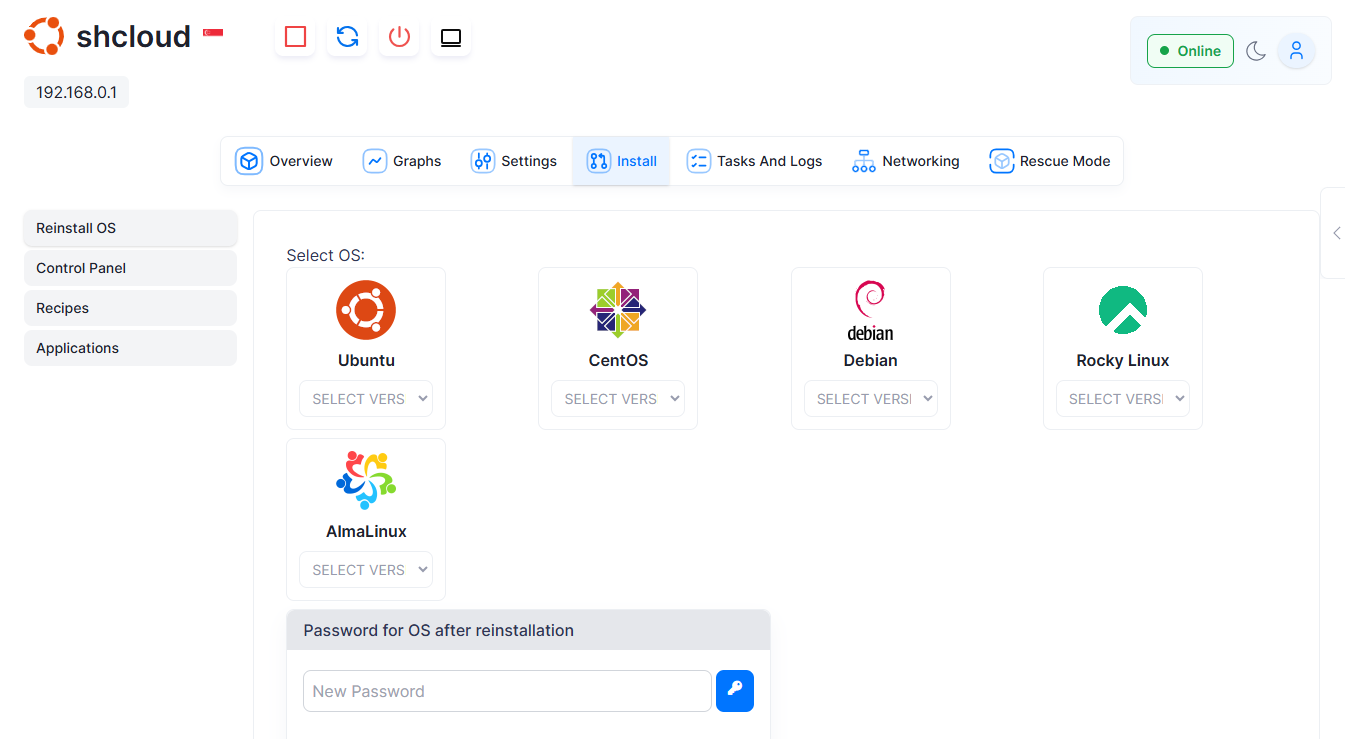Expand the collapsed right side panel chevron
The image size is (1345, 739).
[1336, 233]
